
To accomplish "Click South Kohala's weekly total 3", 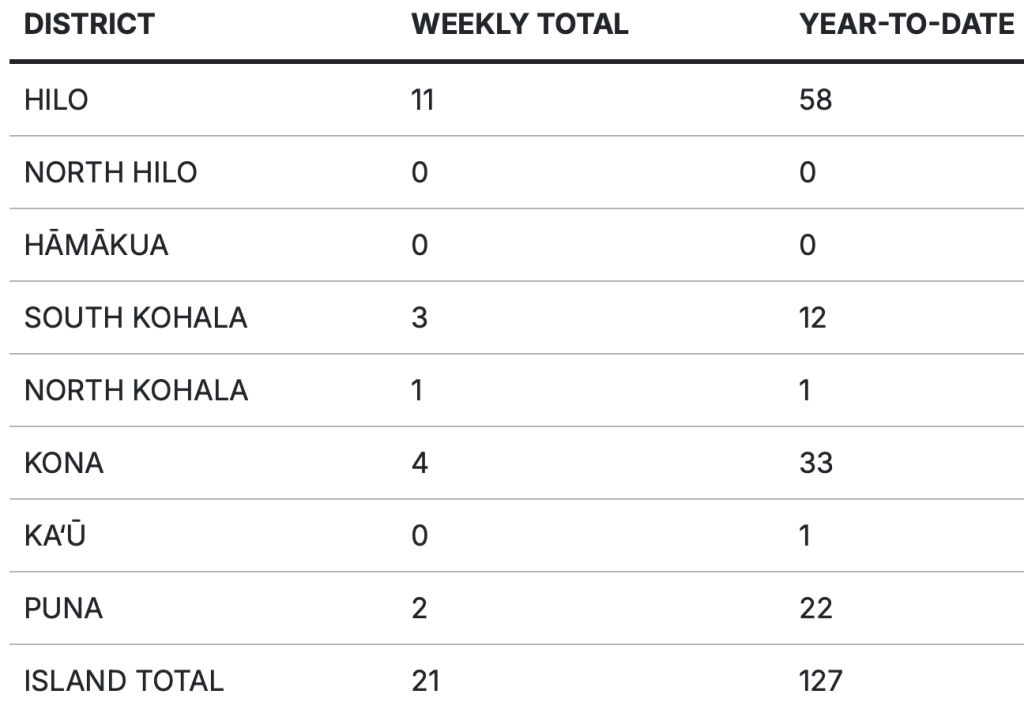I will point(421,318).
